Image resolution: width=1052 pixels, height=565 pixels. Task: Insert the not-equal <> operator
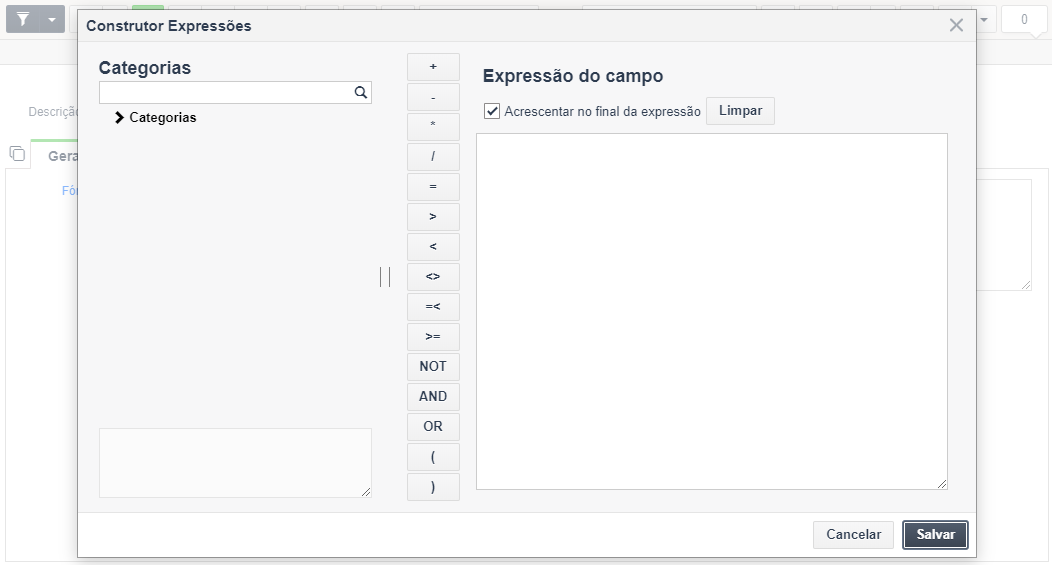[x=433, y=276]
